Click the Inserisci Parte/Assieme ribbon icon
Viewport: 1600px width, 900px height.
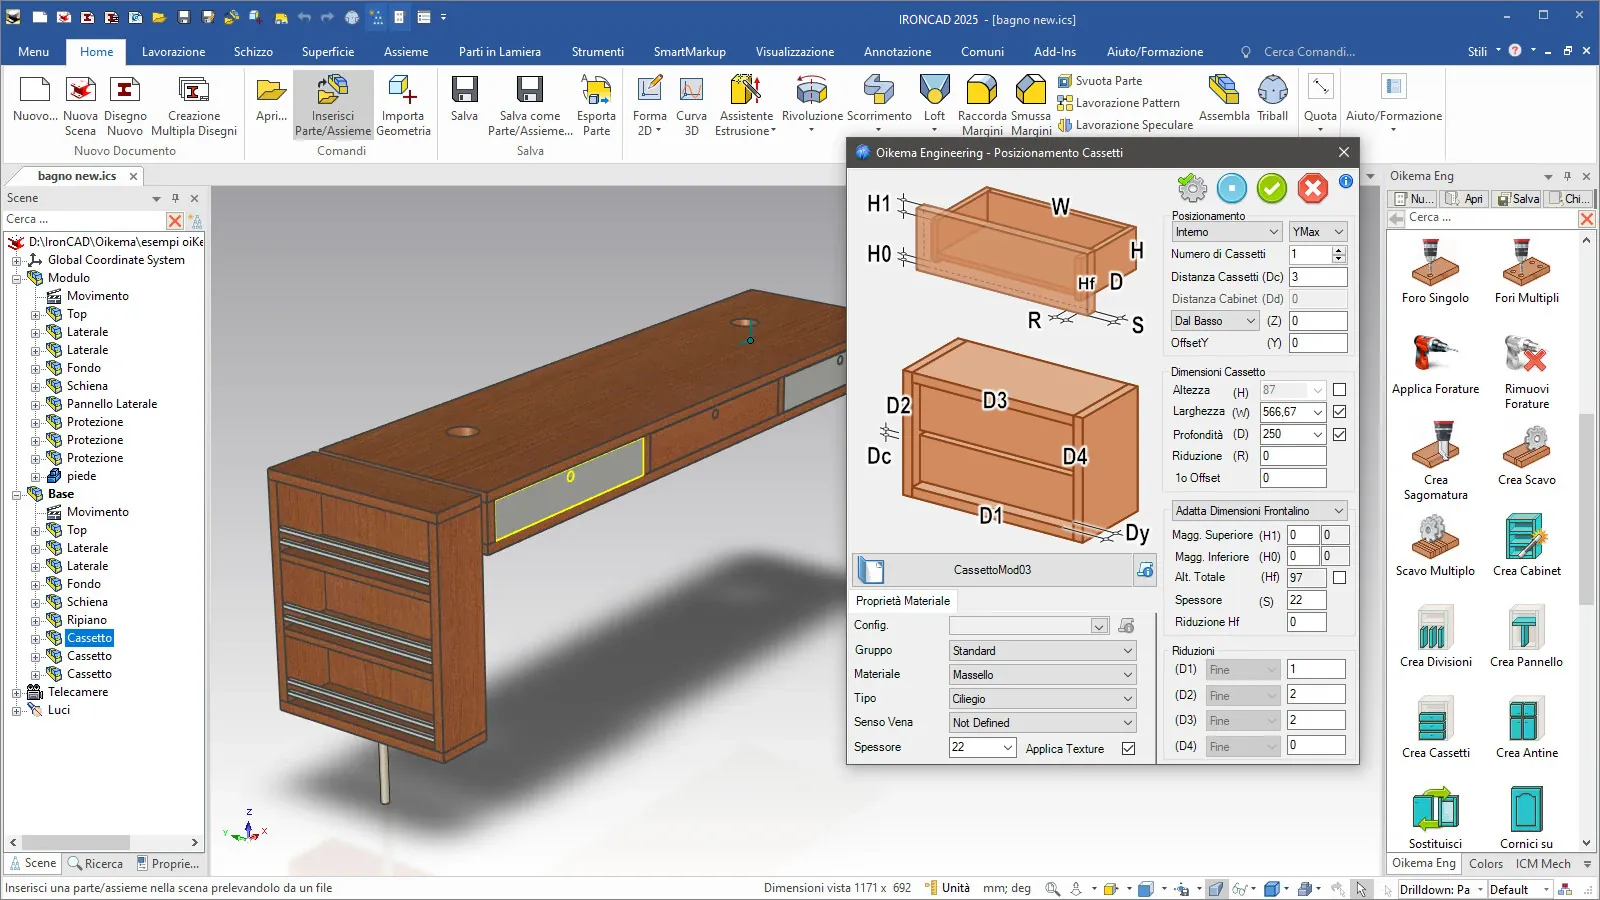333,104
